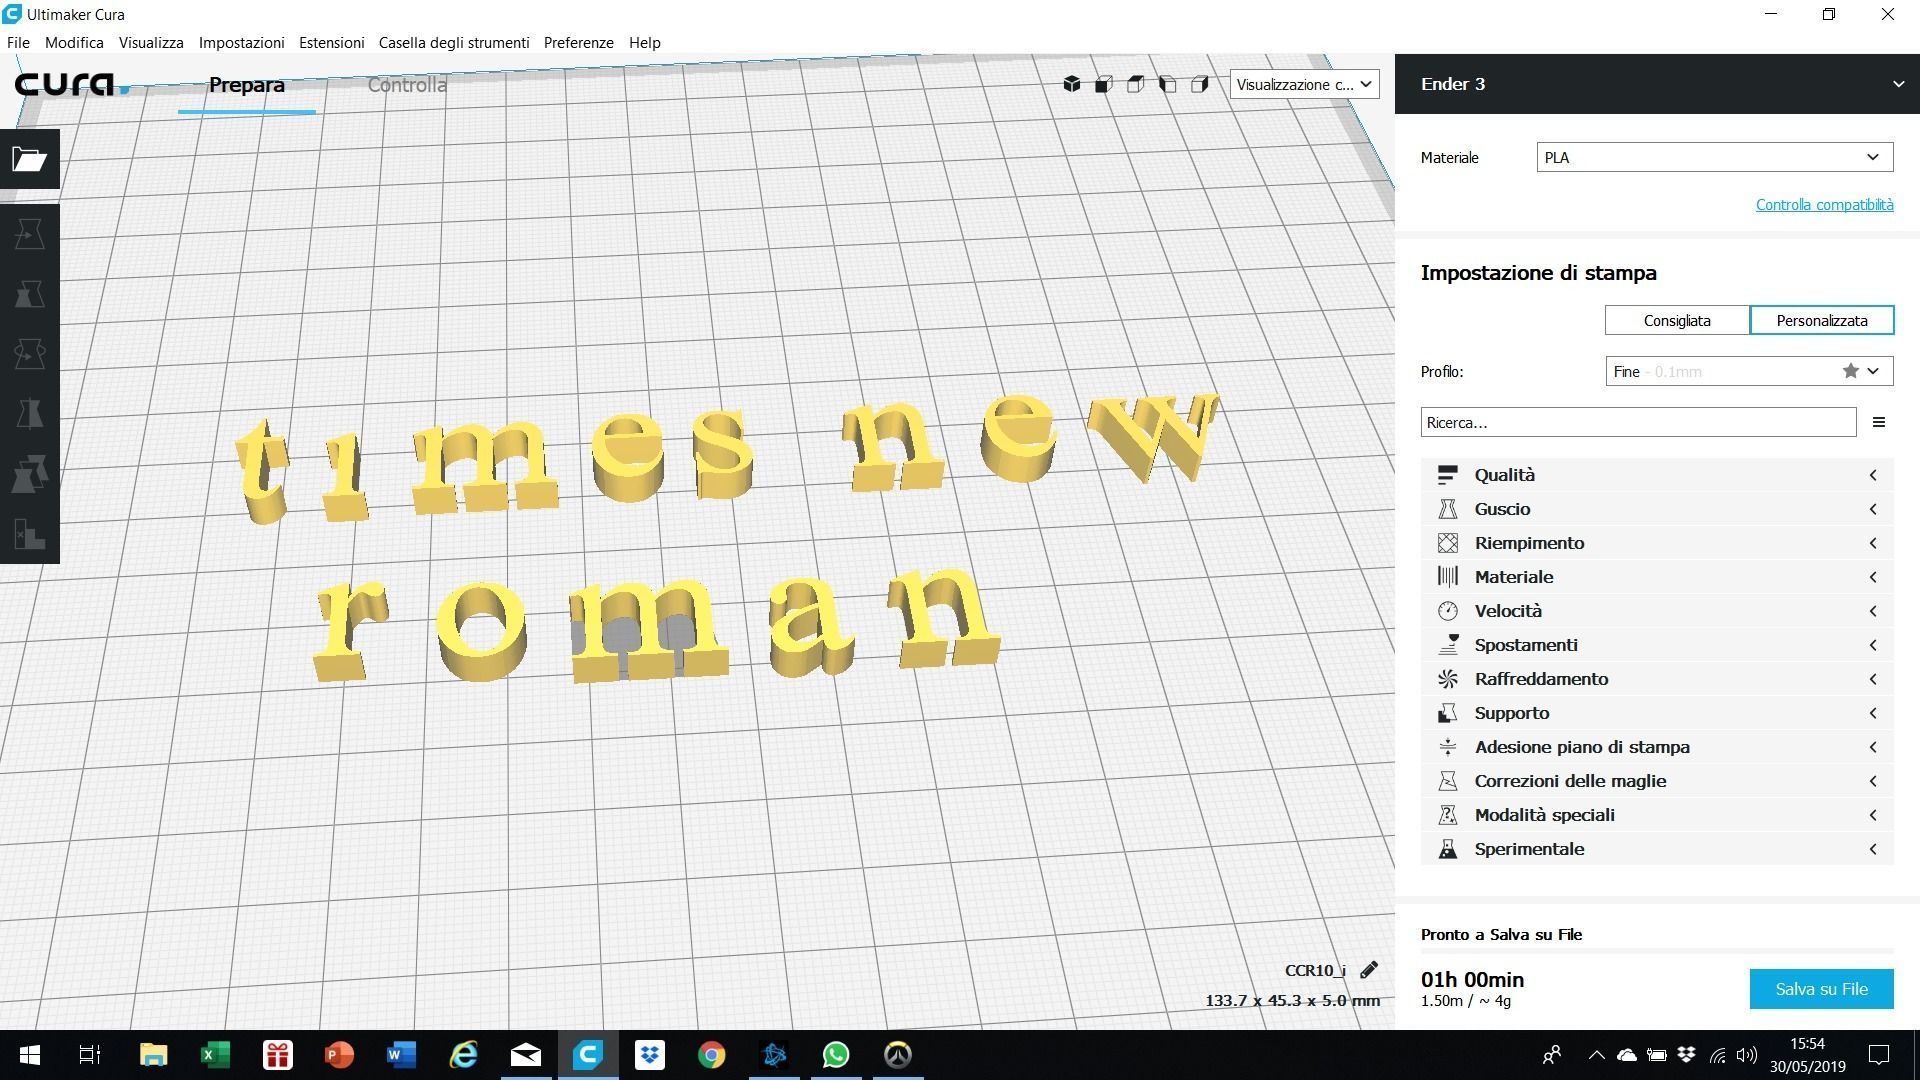1920x1080 pixels.
Task: Switch to left side camera view
Action: pos(1168,84)
